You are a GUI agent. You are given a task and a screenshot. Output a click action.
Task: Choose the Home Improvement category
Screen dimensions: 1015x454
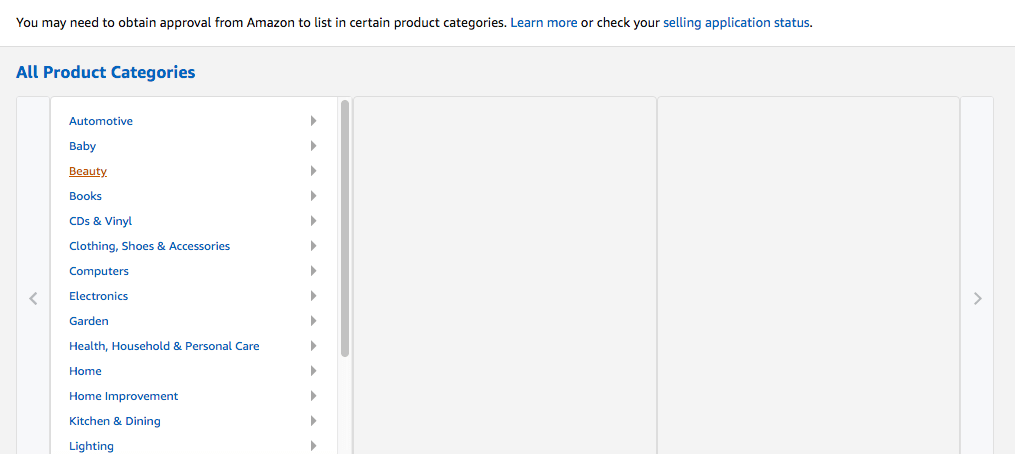[123, 396]
